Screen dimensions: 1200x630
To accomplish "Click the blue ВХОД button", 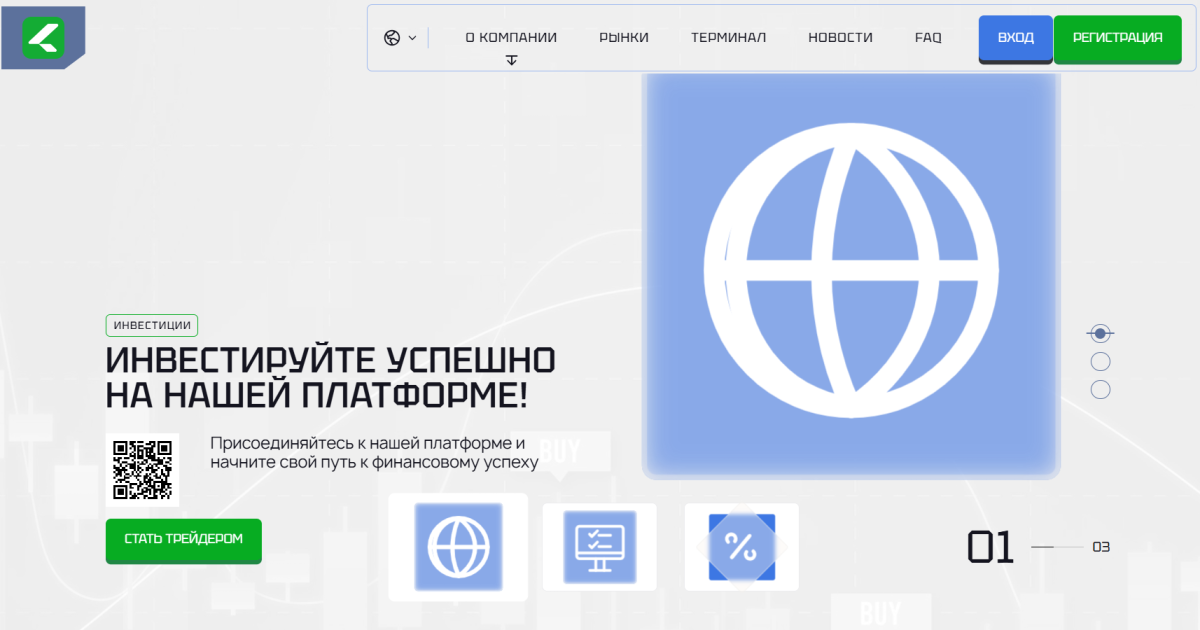I will tap(1015, 39).
